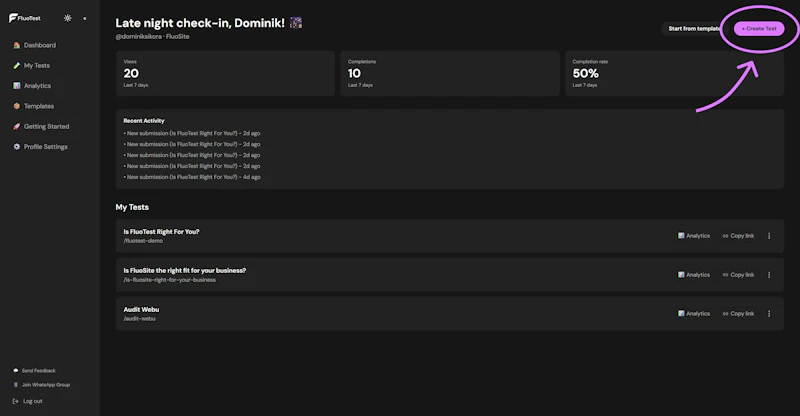Screen dimensions: 800x416
Task: Click the 'Late night check-in, Dominik!' heading
Action: [x=200, y=23]
